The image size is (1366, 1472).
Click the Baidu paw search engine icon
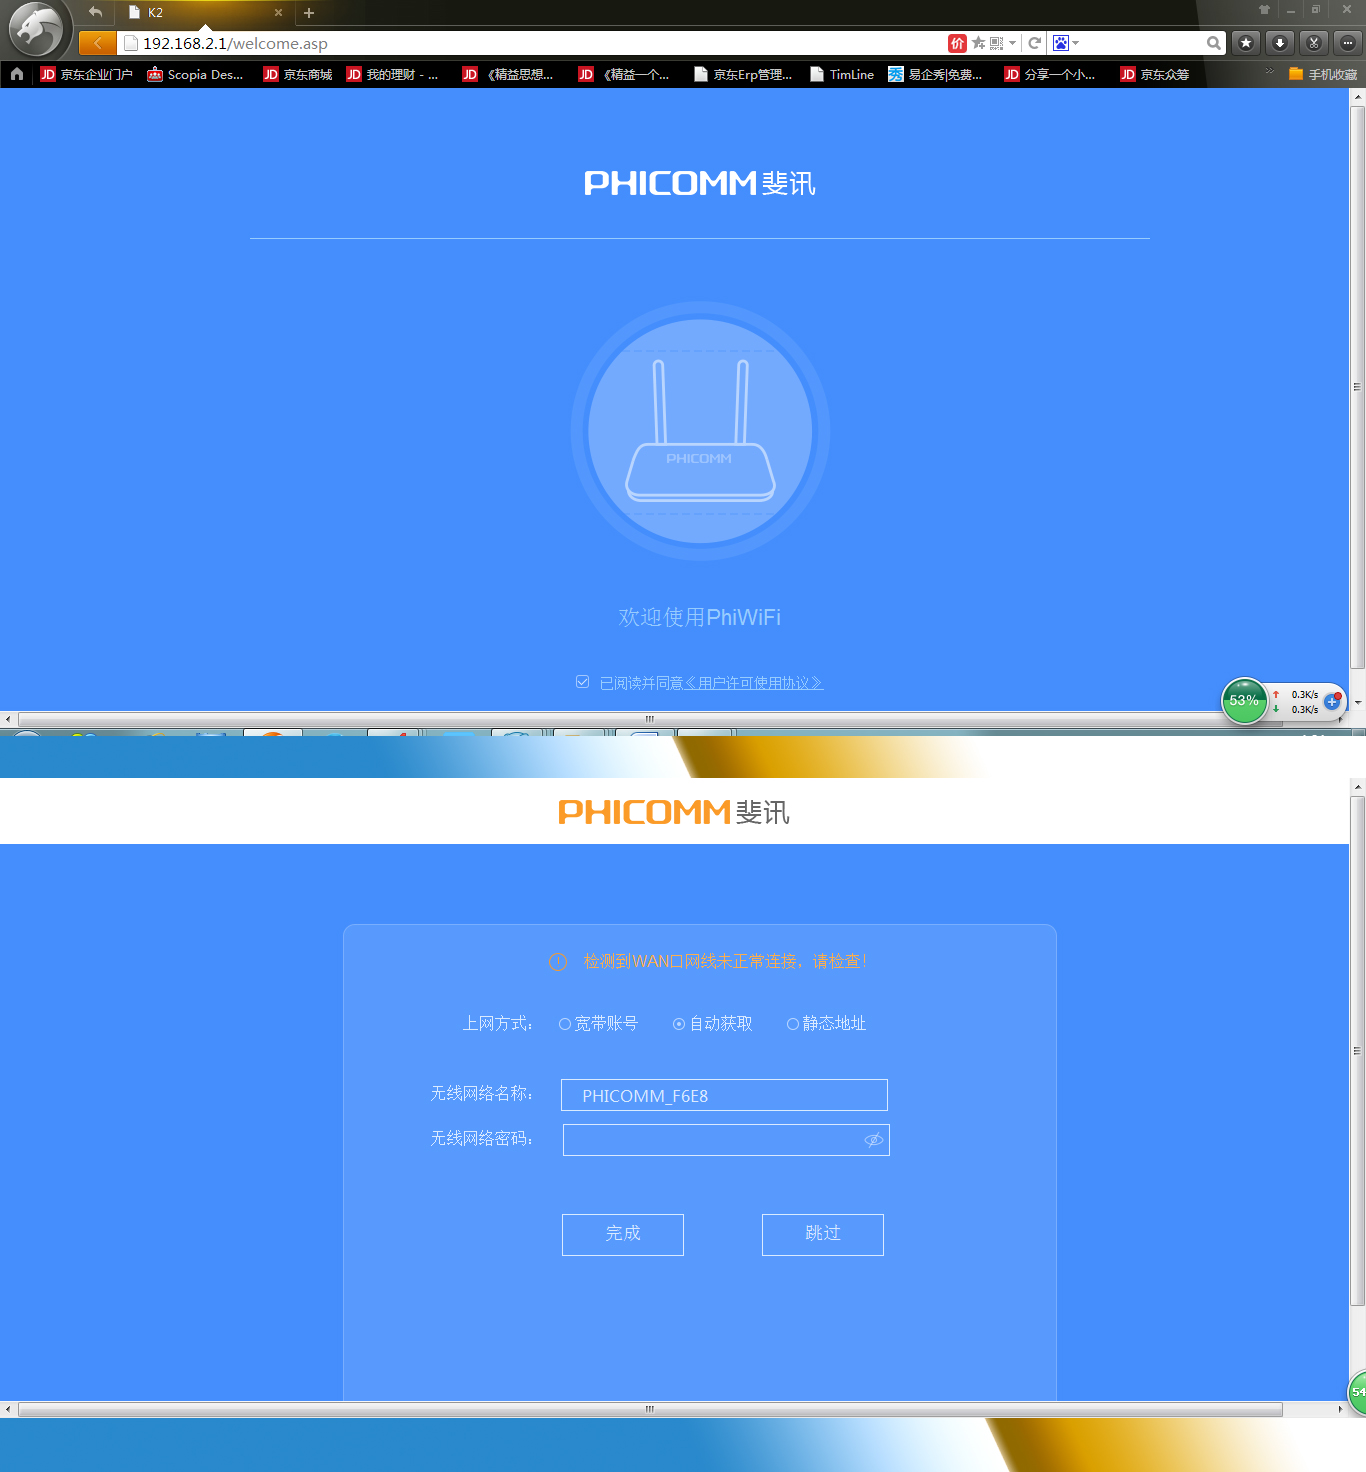[1061, 43]
